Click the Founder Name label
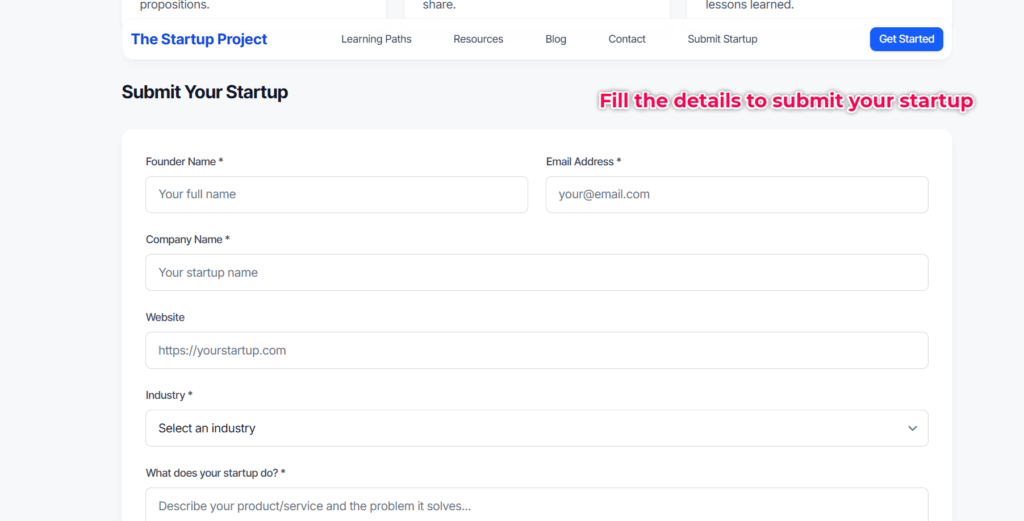Screen dimensions: 1024x521 click(184, 161)
